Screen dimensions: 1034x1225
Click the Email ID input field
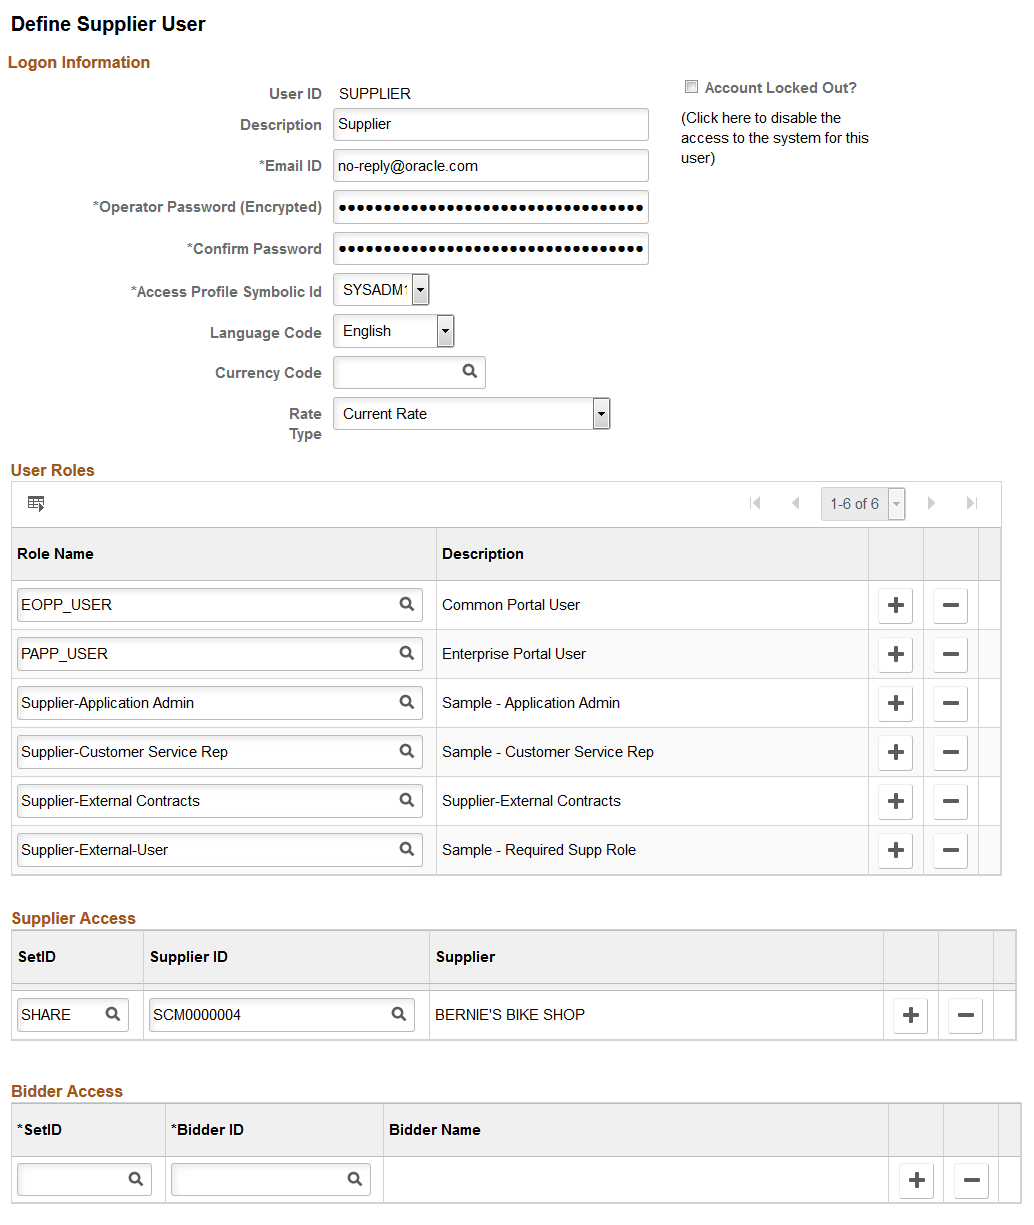(490, 165)
